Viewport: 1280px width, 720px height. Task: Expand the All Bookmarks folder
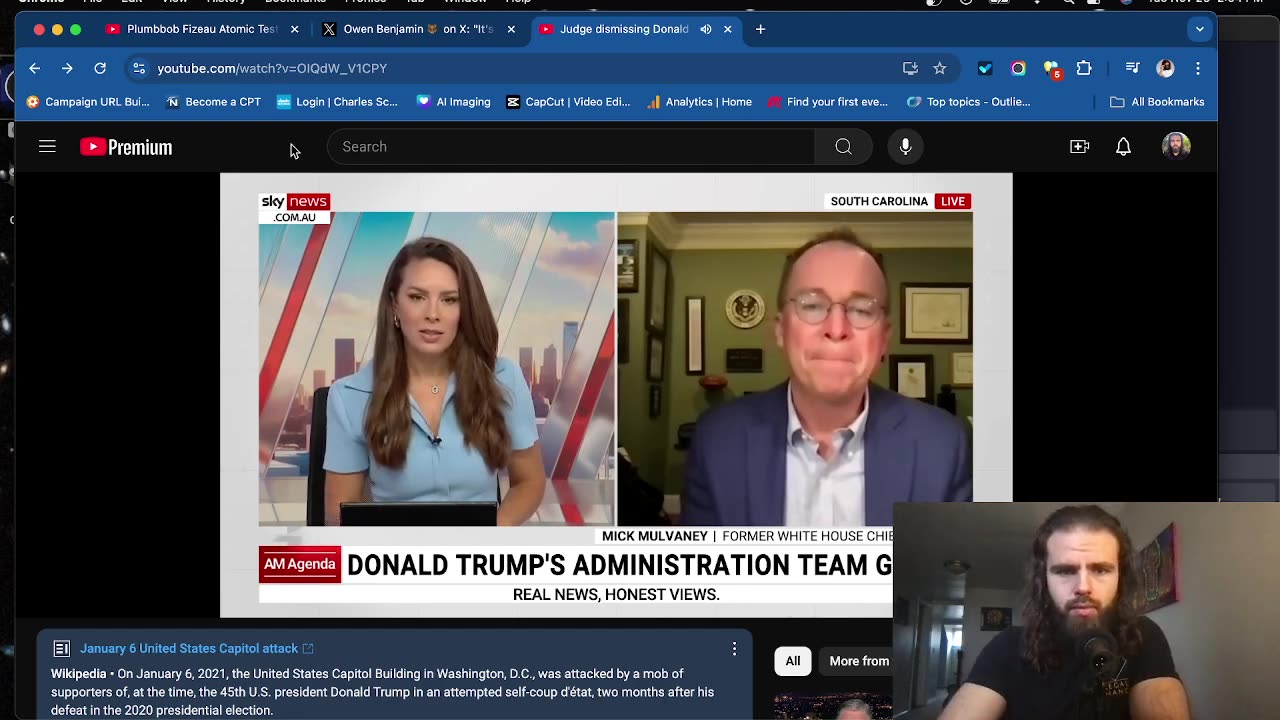(x=1157, y=102)
